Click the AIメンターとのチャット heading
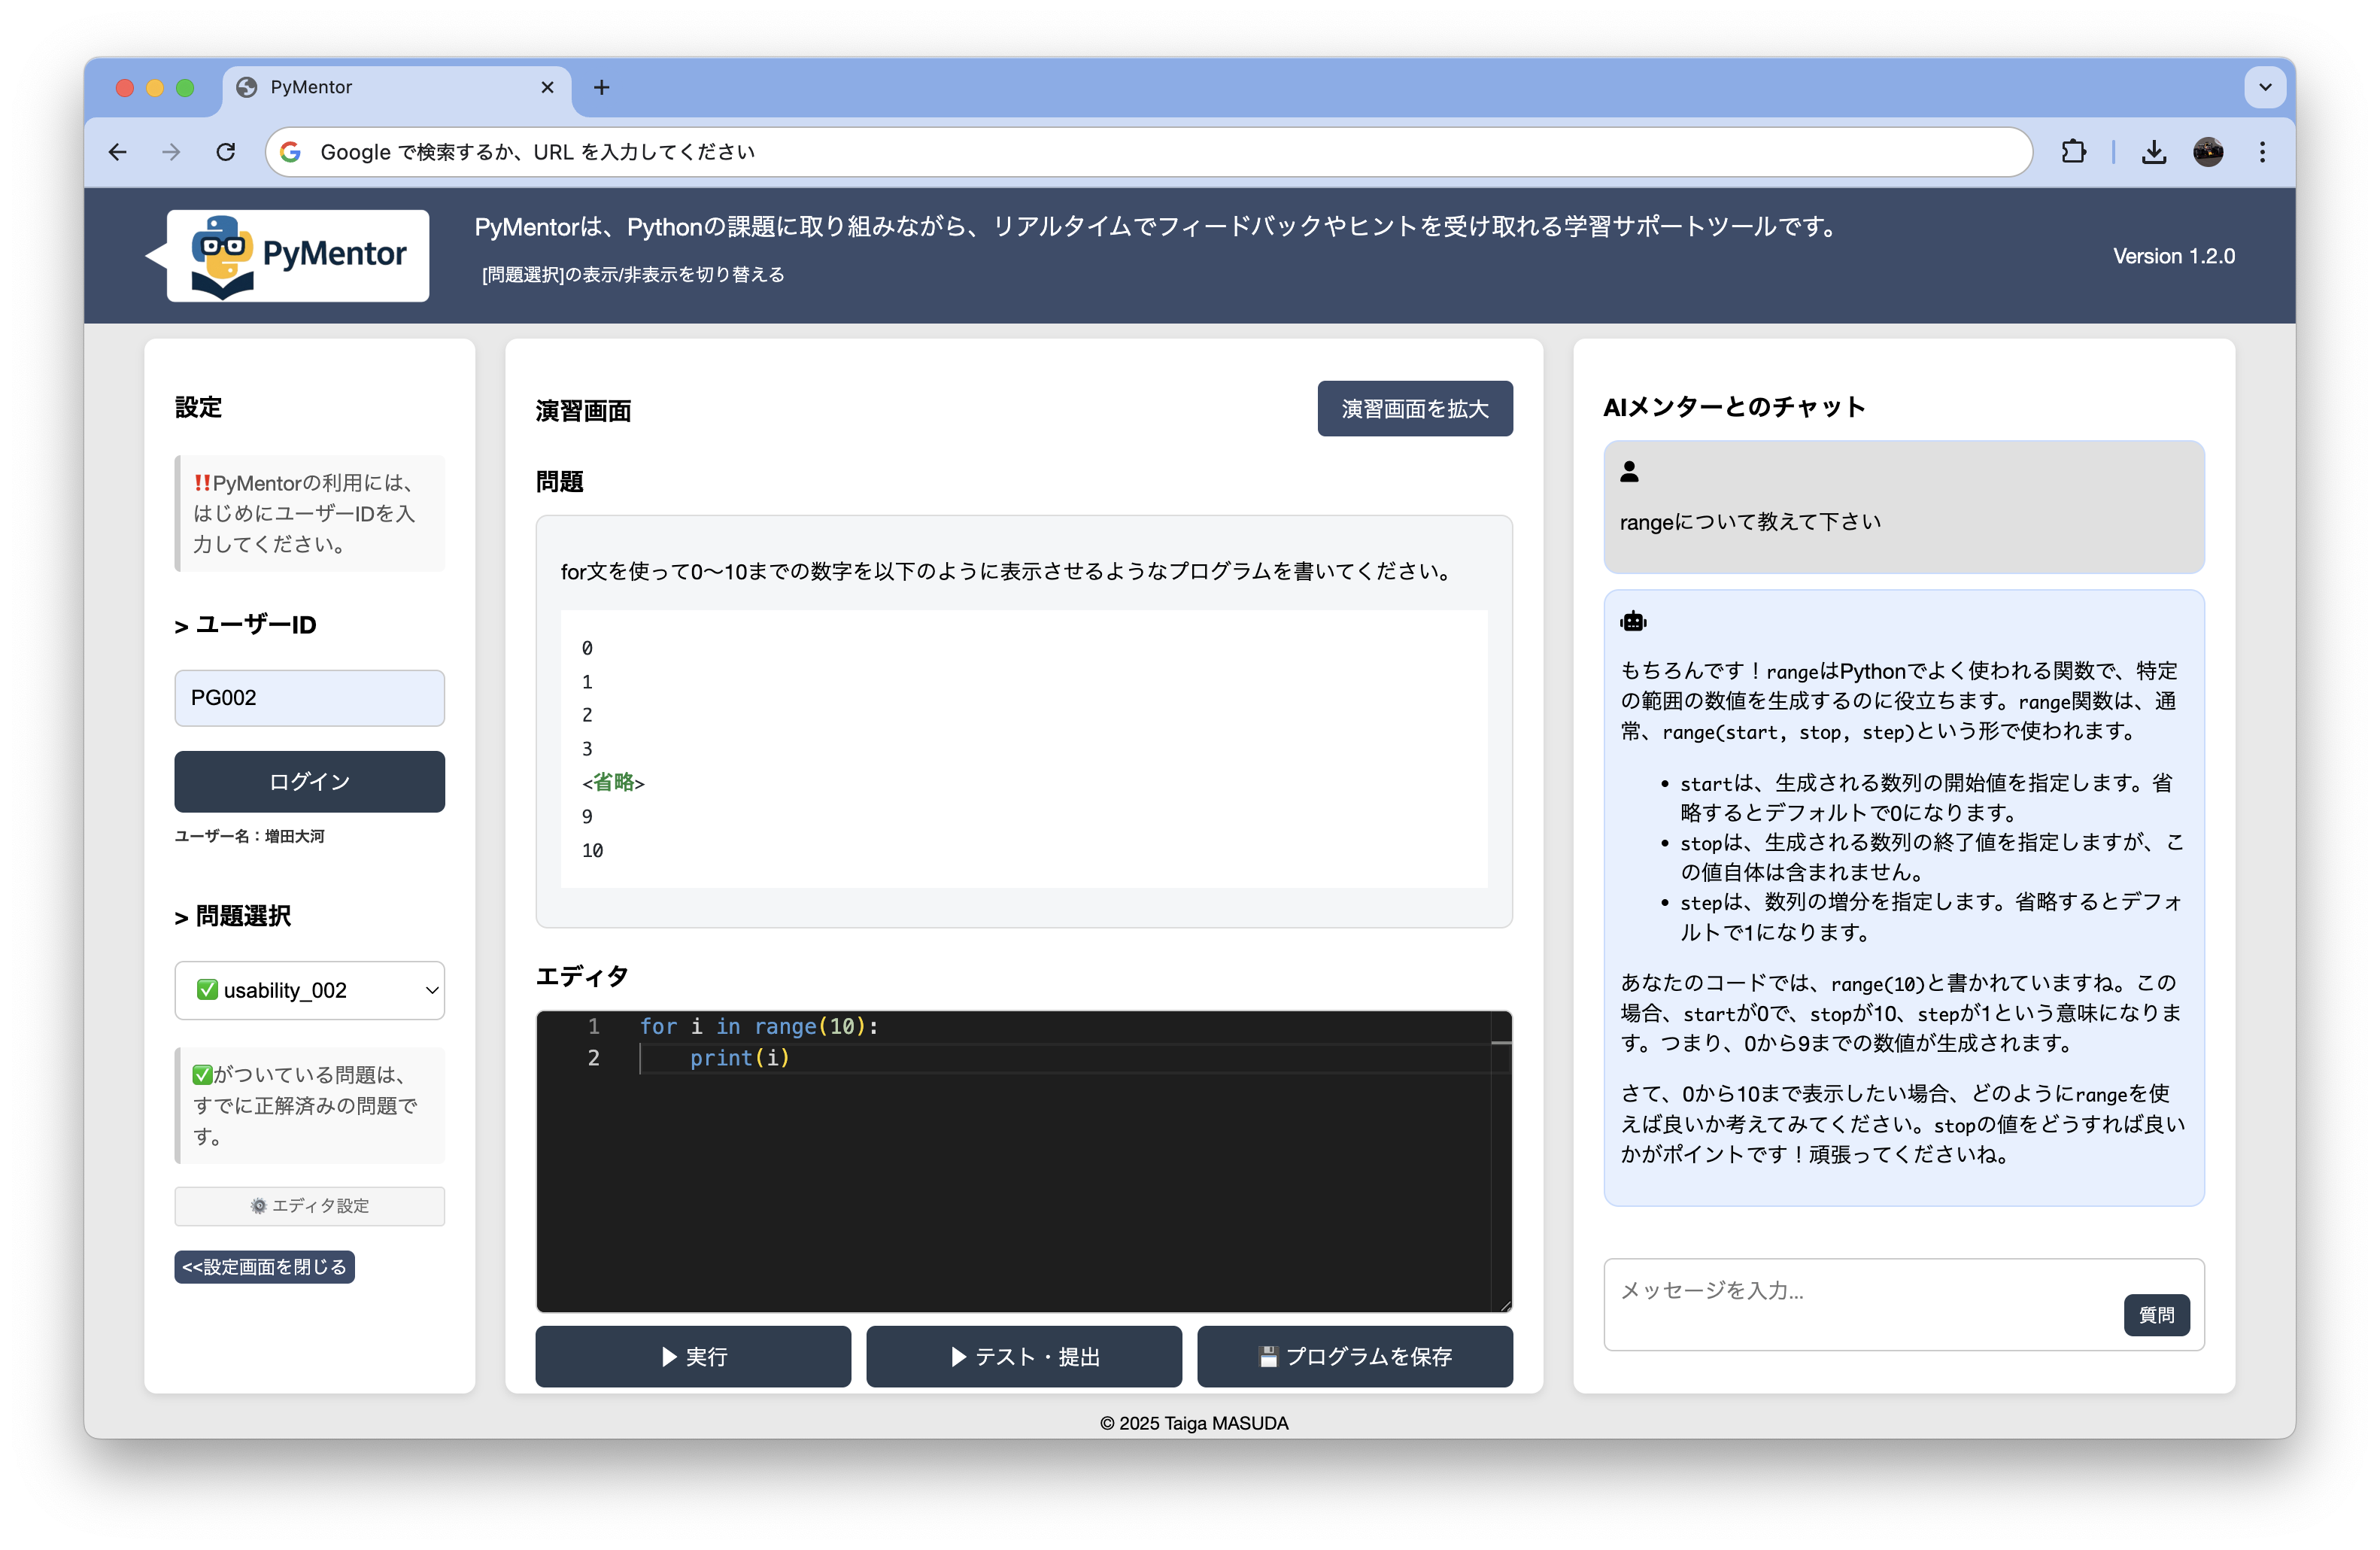 1734,407
